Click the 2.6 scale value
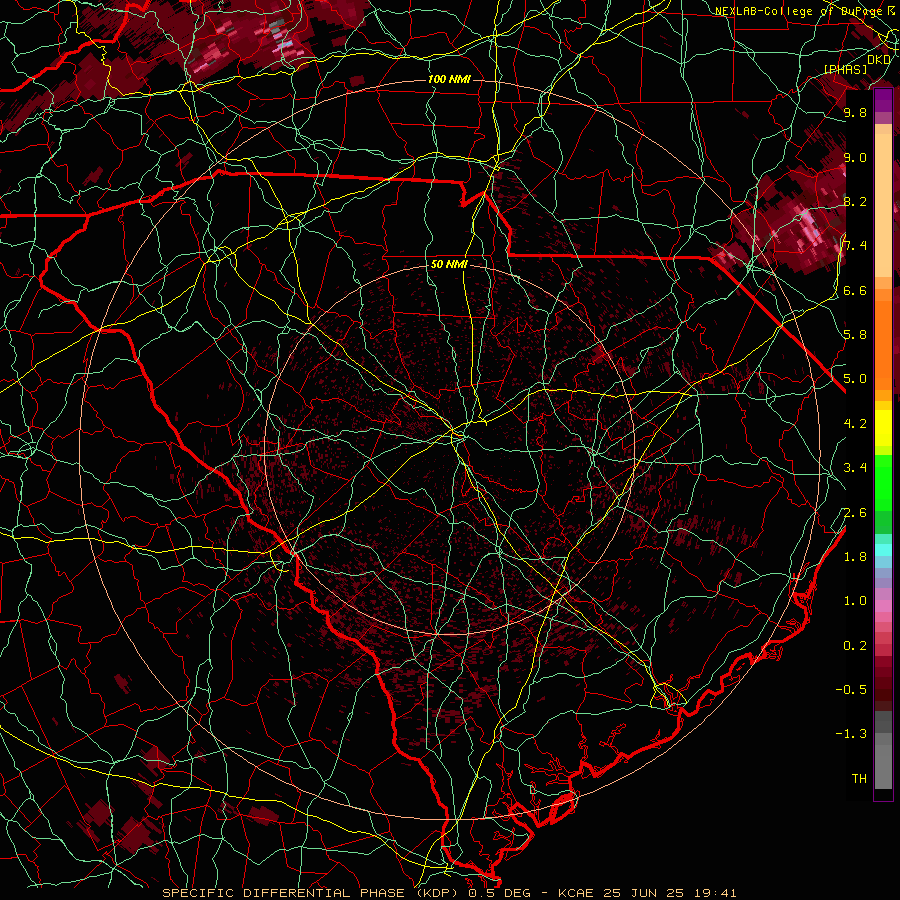Screen dimensions: 900x900 pos(855,512)
